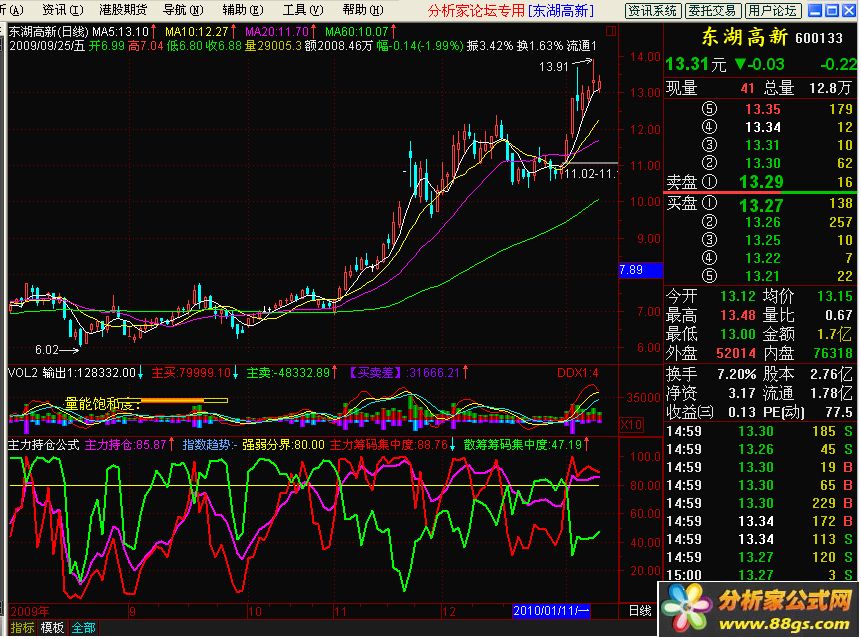Open the 资讯(I) menu
Screen dimensions: 861x639
(63, 10)
